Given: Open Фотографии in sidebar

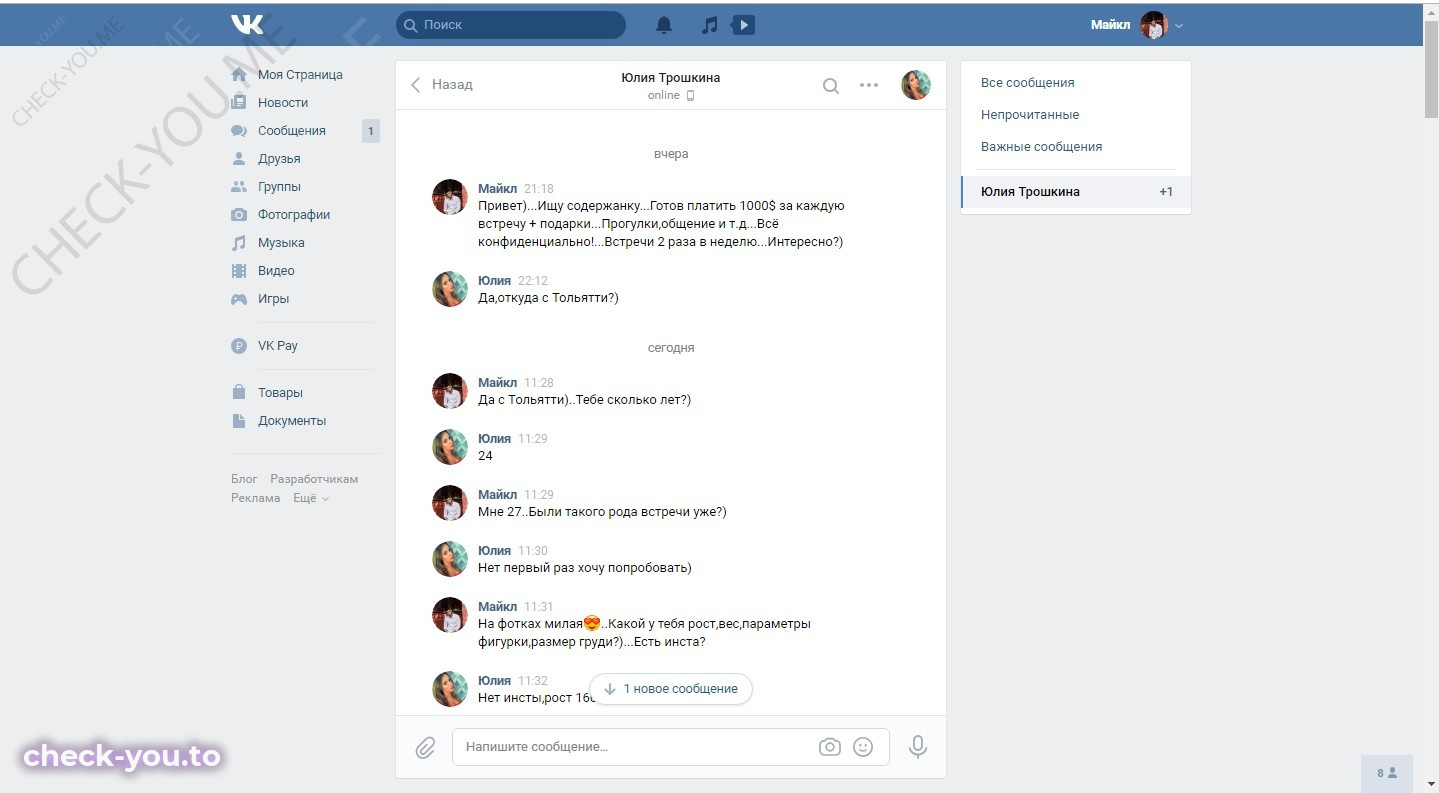Looking at the screenshot, I should point(294,215).
